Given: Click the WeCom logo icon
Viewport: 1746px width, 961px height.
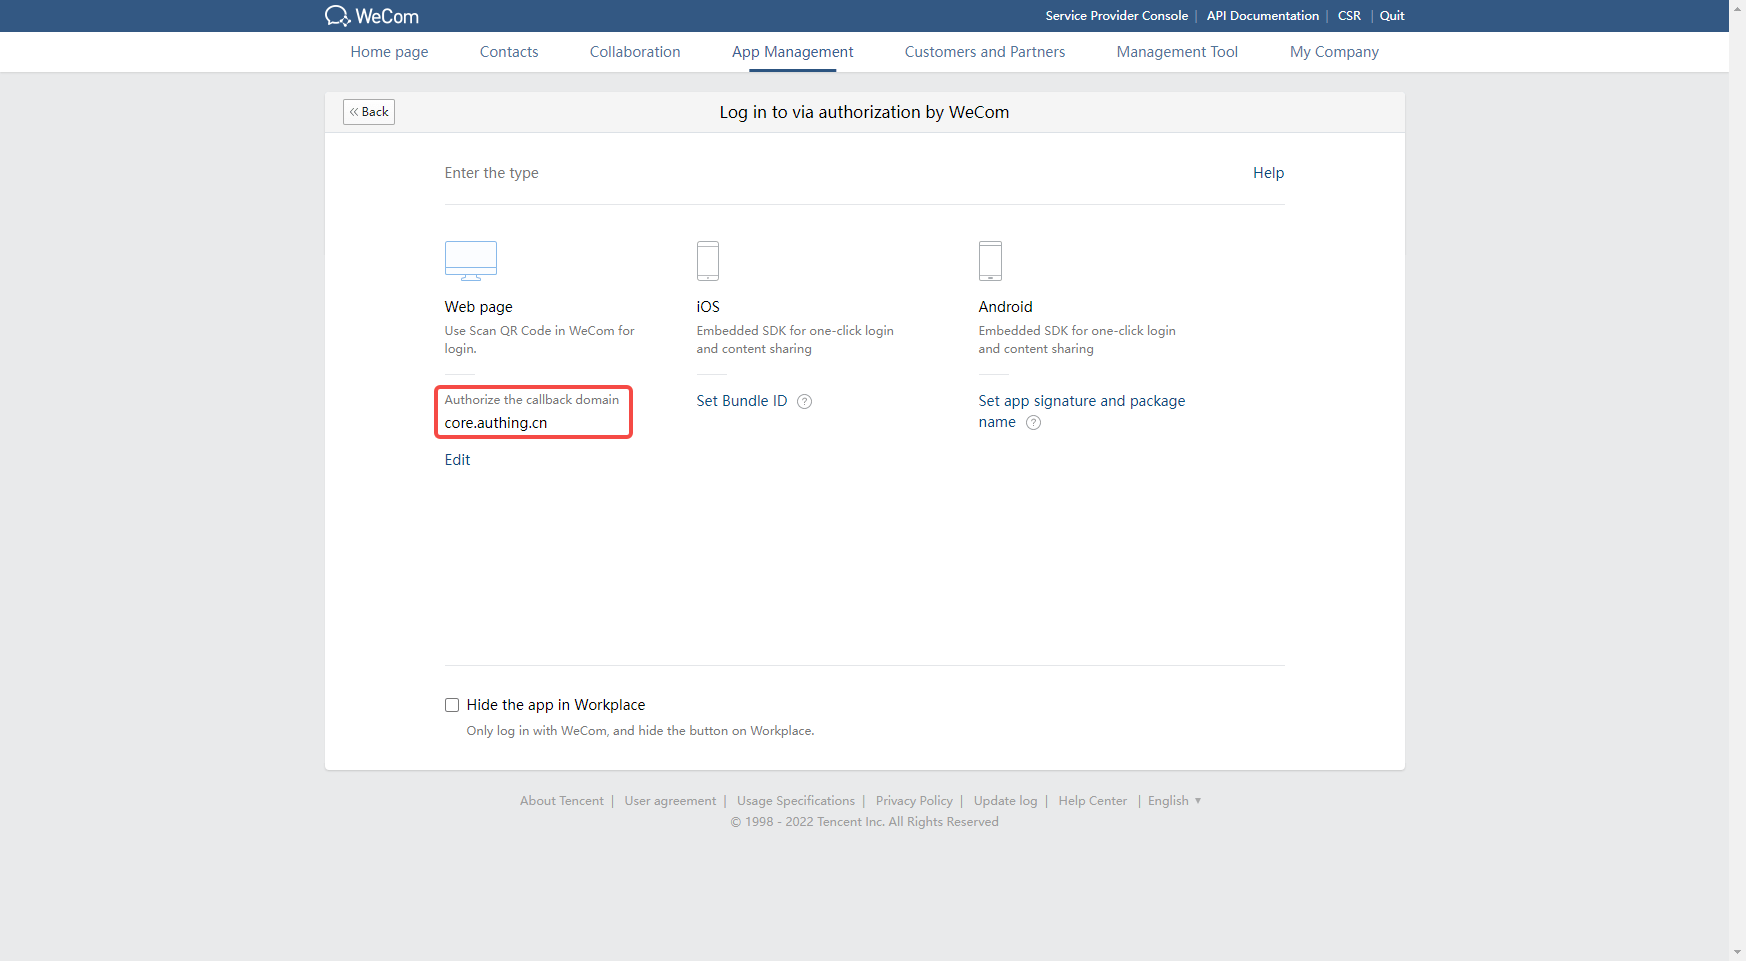Looking at the screenshot, I should 337,16.
